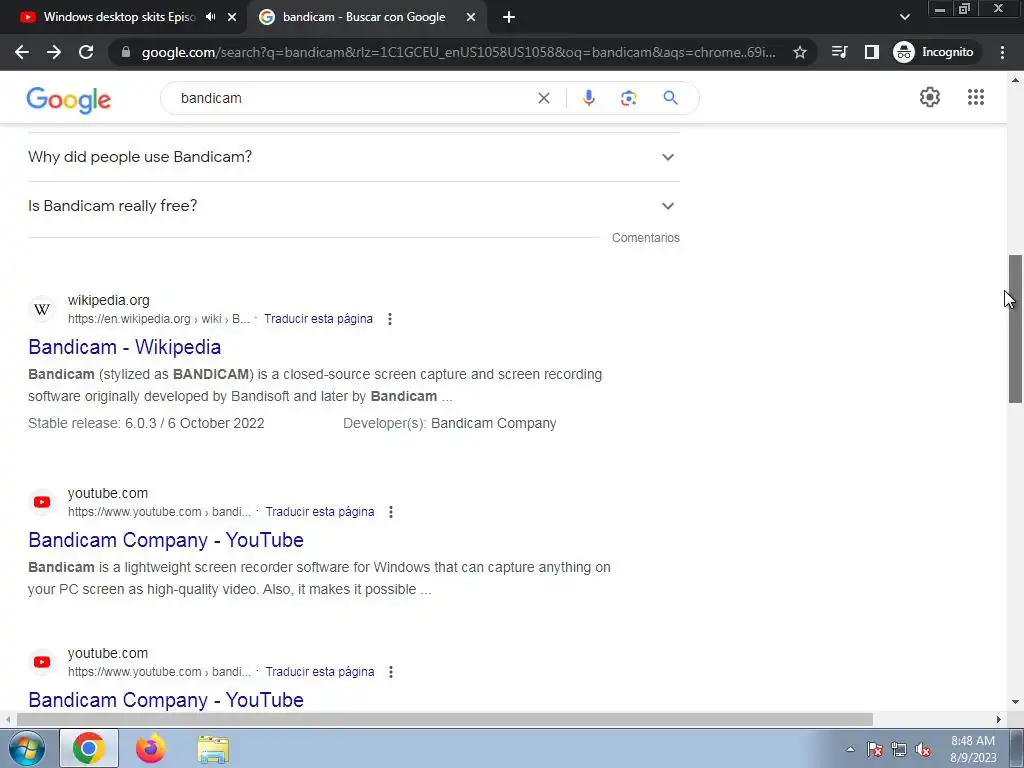The width and height of the screenshot is (1024, 768).
Task: Open the tab search dropdown
Action: [904, 17]
